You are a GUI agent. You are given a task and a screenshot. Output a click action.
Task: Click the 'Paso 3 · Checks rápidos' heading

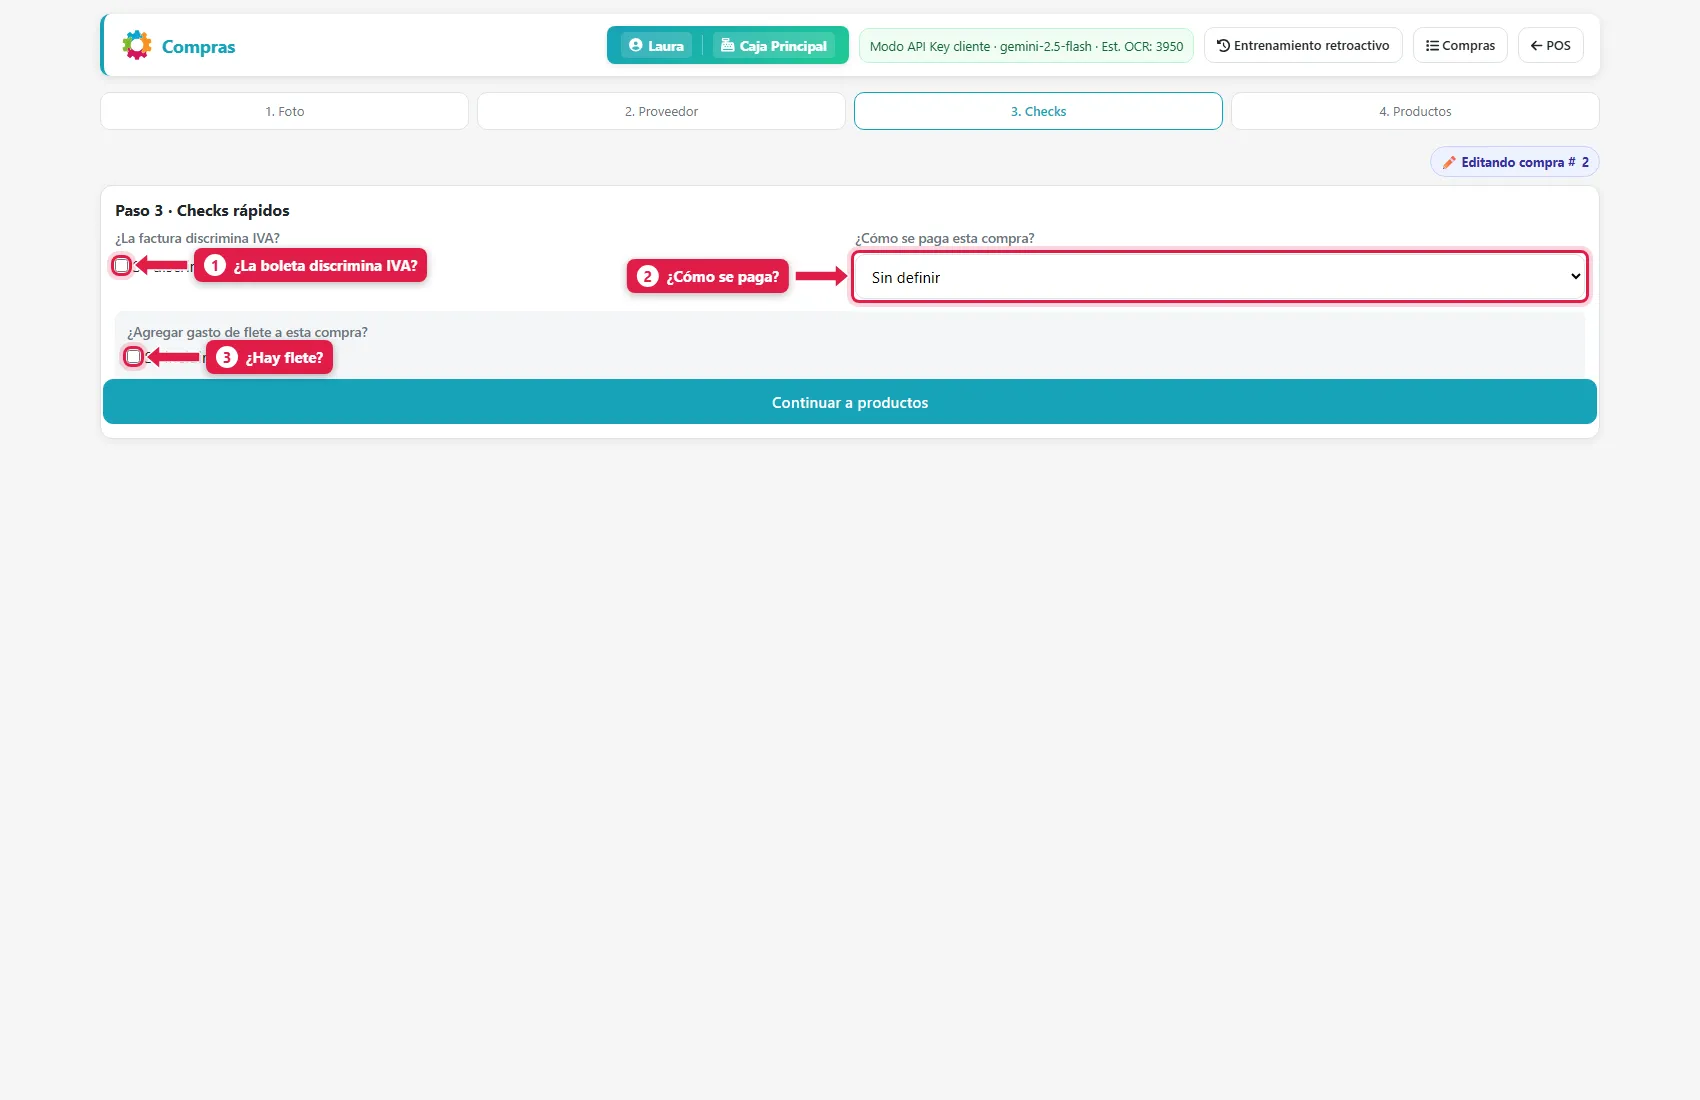click(202, 210)
